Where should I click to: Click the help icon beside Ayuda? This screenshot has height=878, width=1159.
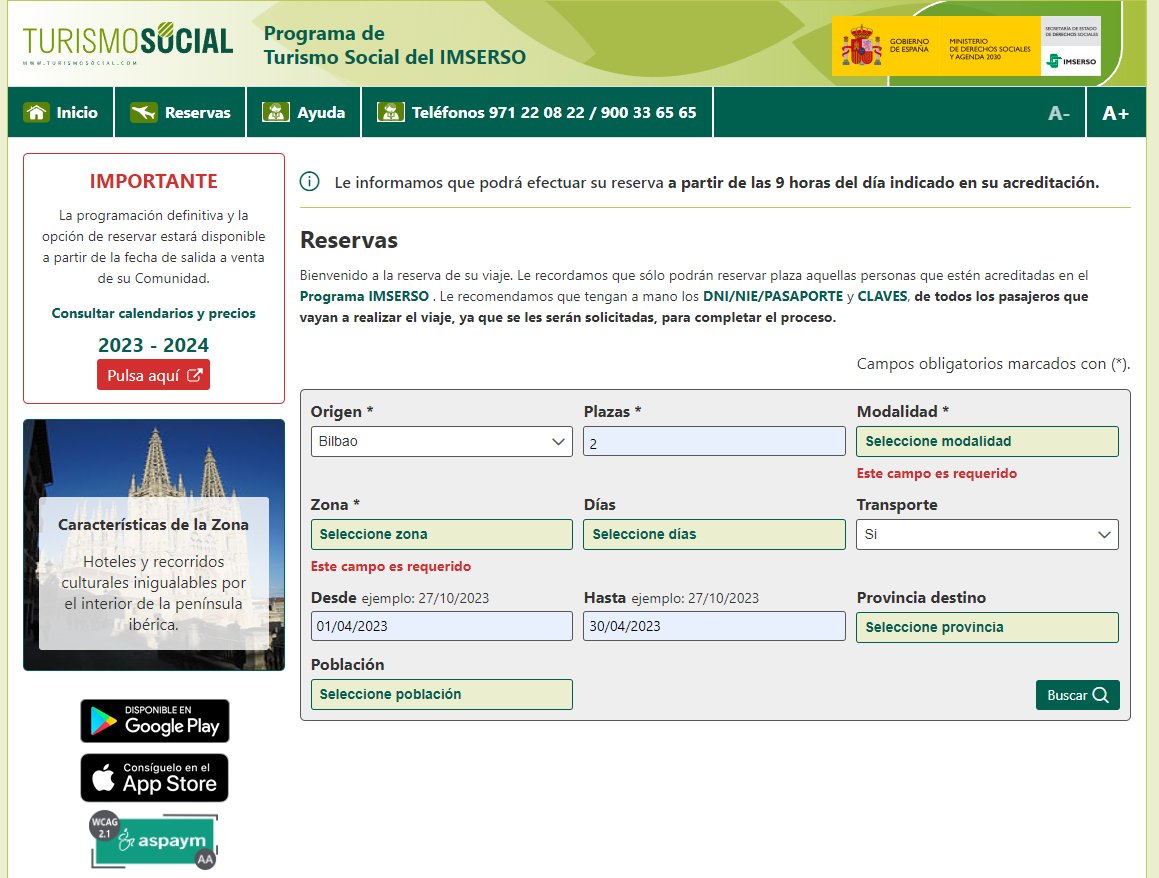(x=276, y=112)
